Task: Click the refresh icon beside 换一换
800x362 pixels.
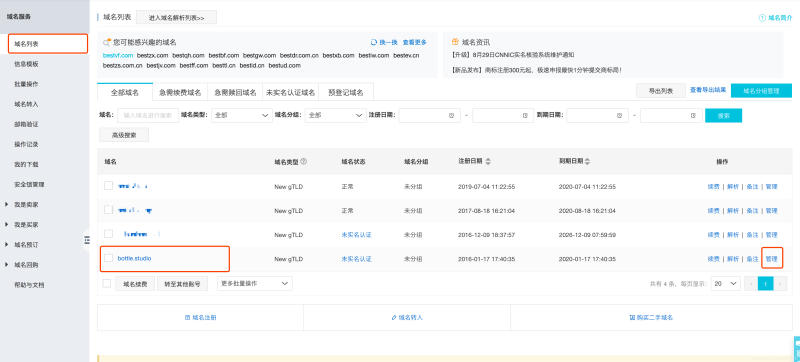Action: [374, 42]
